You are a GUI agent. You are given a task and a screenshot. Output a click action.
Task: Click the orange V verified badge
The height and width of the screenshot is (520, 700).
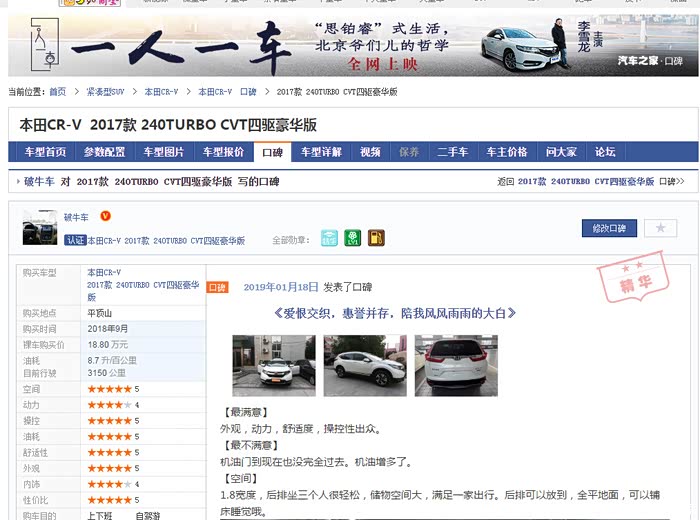(x=105, y=216)
